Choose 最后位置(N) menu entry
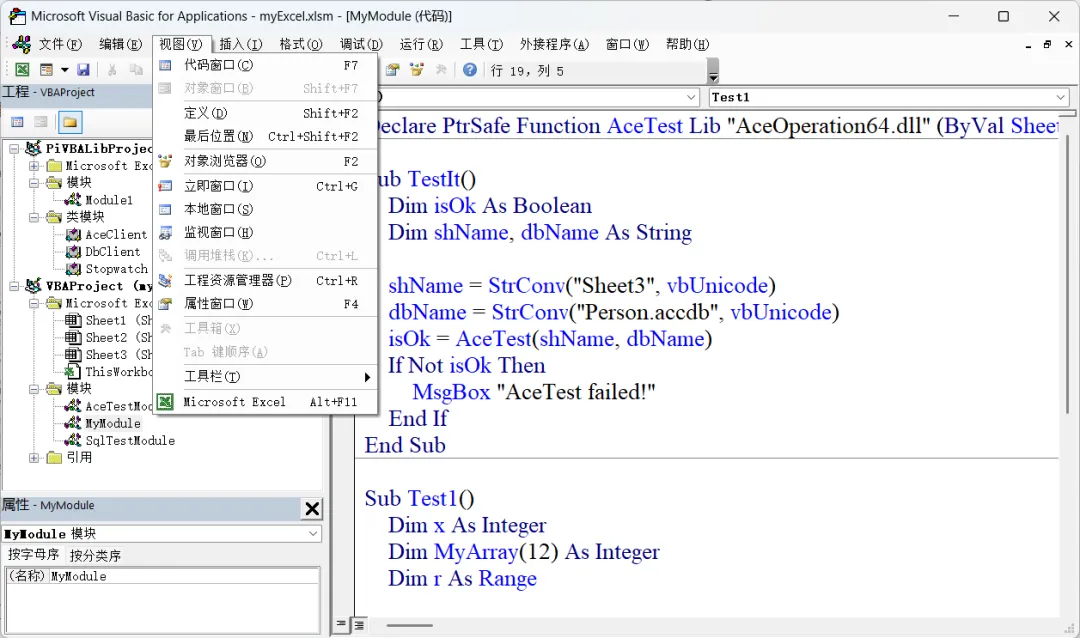The image size is (1080, 638). pyautogui.click(x=266, y=136)
